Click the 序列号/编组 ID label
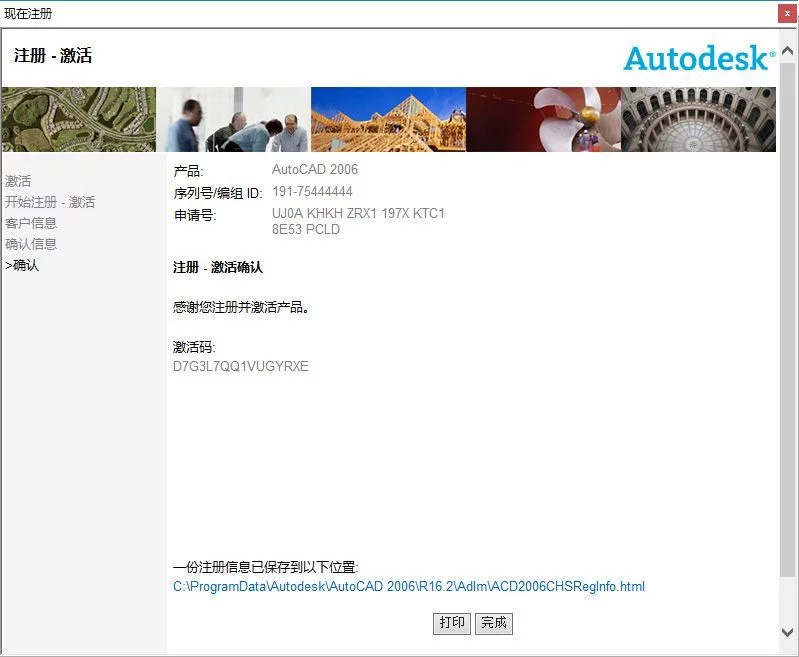Screen dimensions: 799x657 (218, 193)
